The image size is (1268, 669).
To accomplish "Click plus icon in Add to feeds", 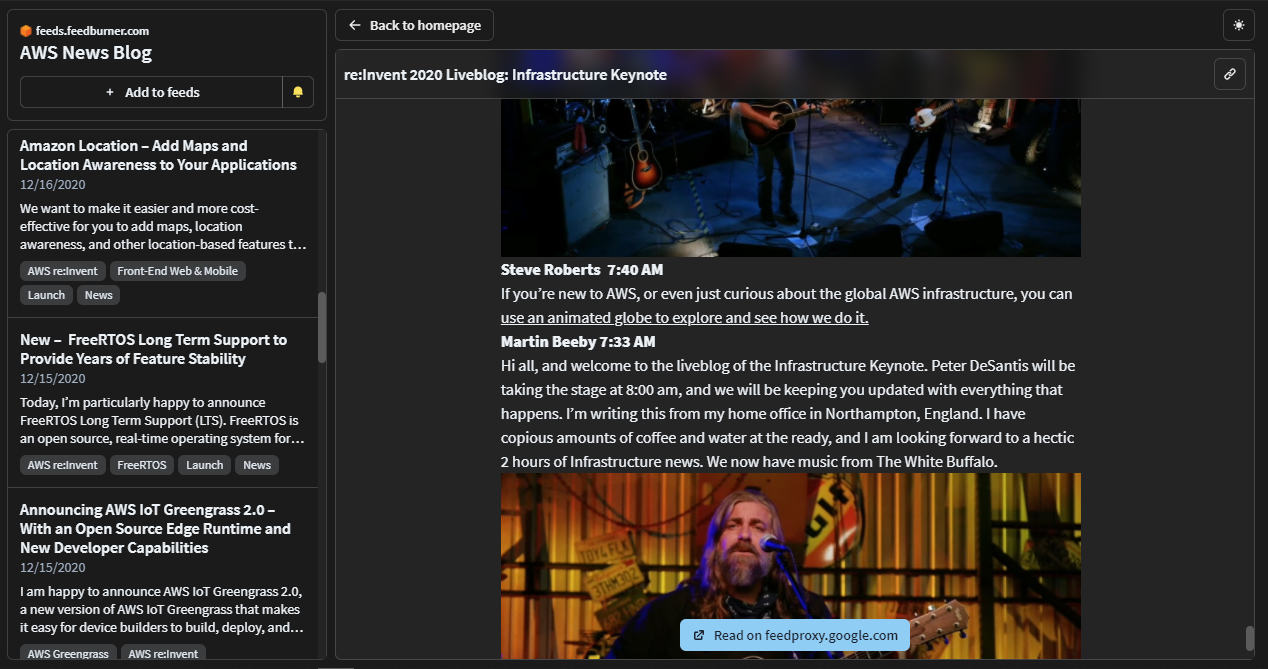I will coord(110,92).
